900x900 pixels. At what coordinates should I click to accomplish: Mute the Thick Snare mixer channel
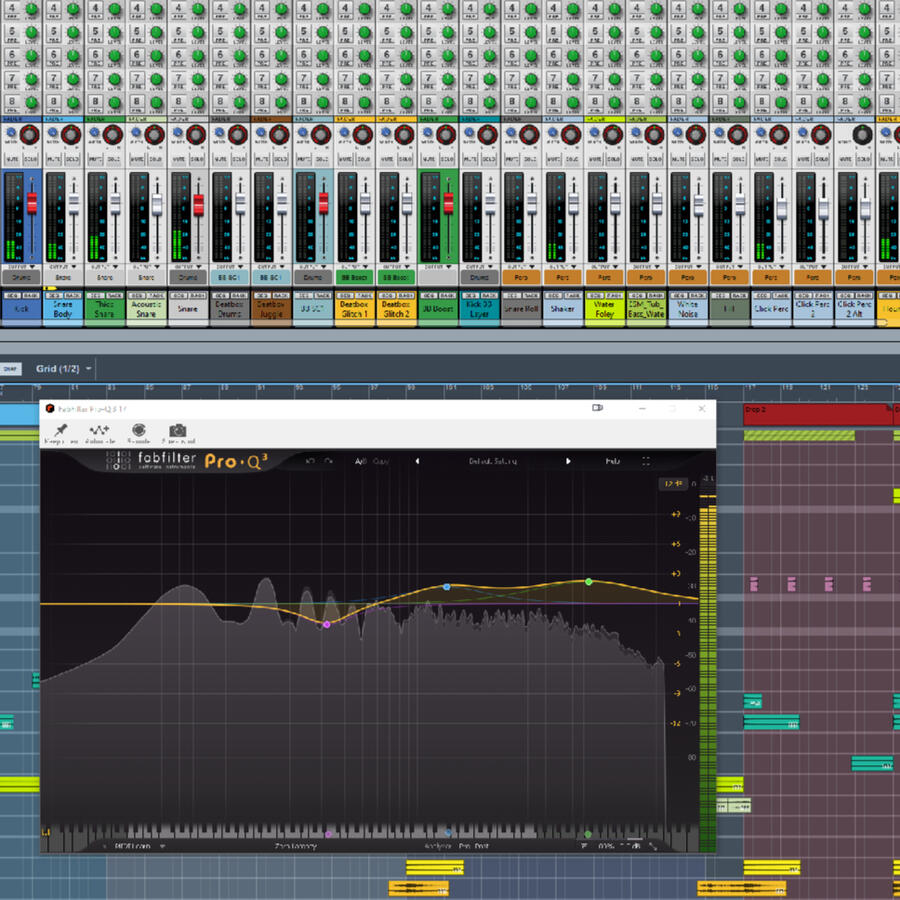[96, 159]
